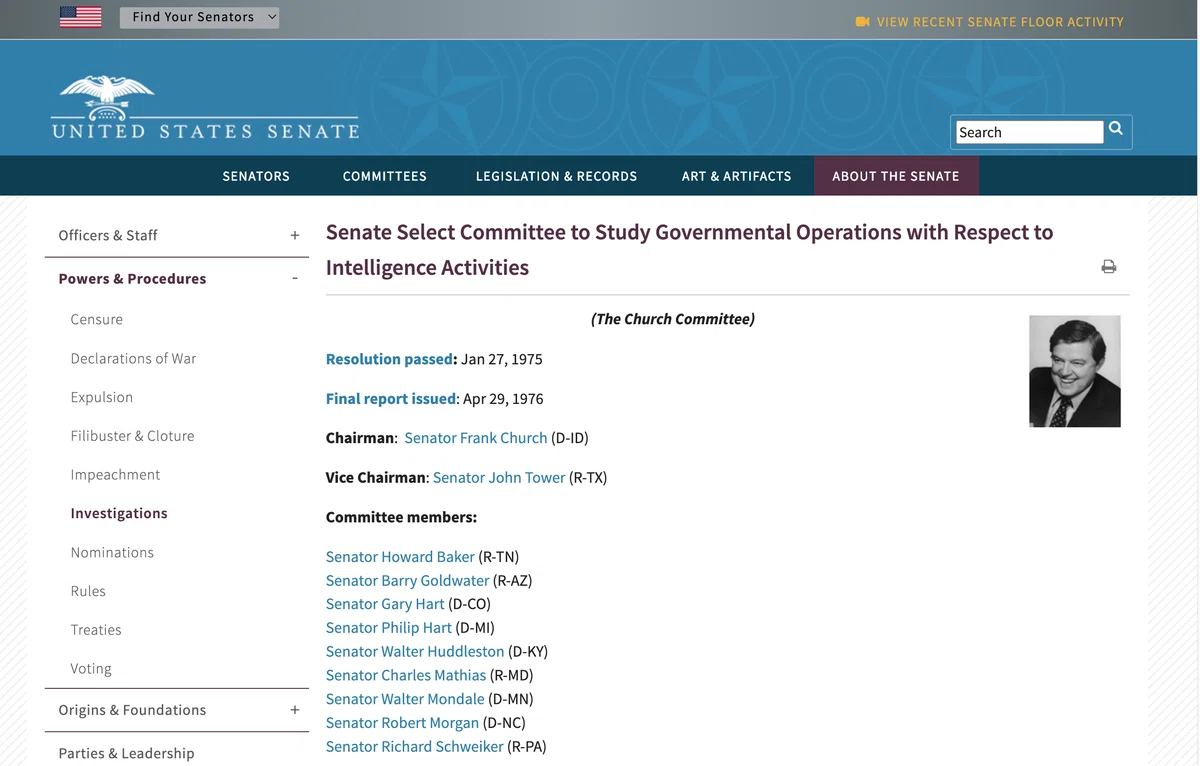Click into the Search input field
Screen dimensions: 1200x766
click(1029, 132)
